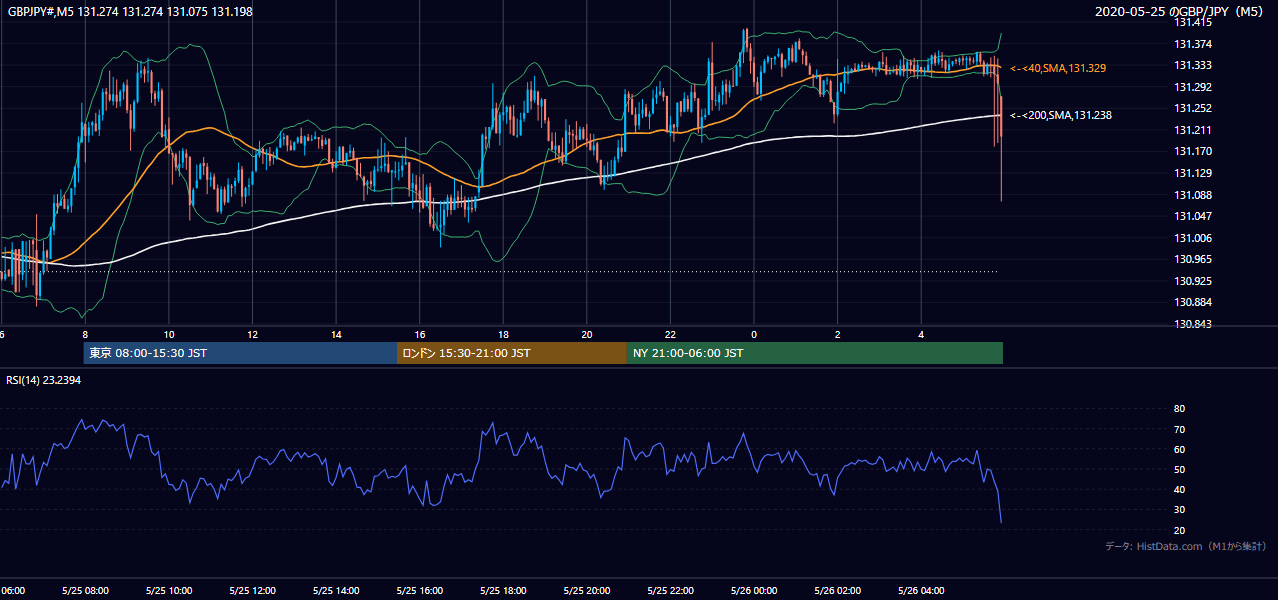Click the 5/25 08:00 date axis label
This screenshot has height=600, width=1278.
pos(84,591)
